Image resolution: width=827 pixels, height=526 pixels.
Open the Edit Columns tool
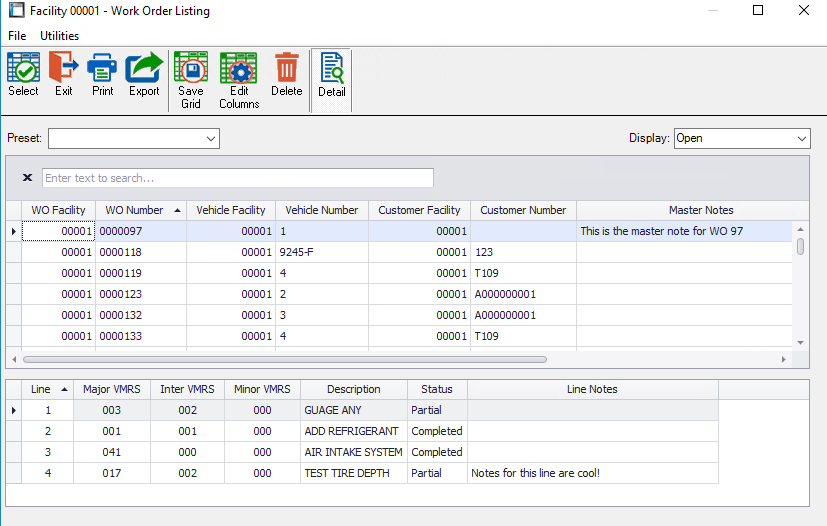tap(239, 80)
